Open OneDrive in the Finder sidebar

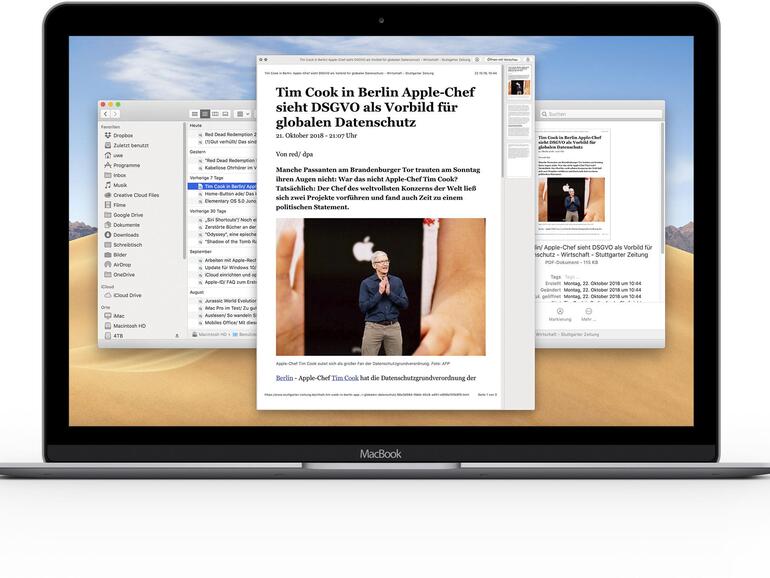coord(119,275)
